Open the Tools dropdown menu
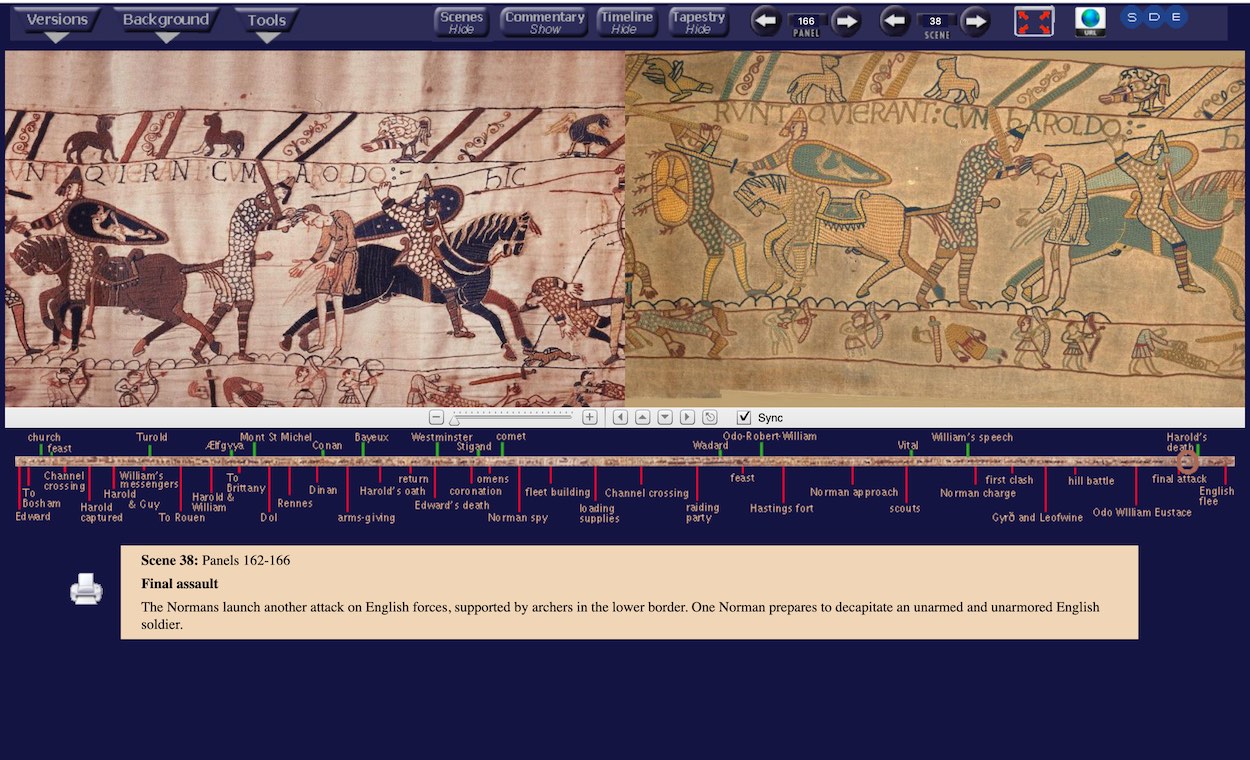 pos(267,22)
